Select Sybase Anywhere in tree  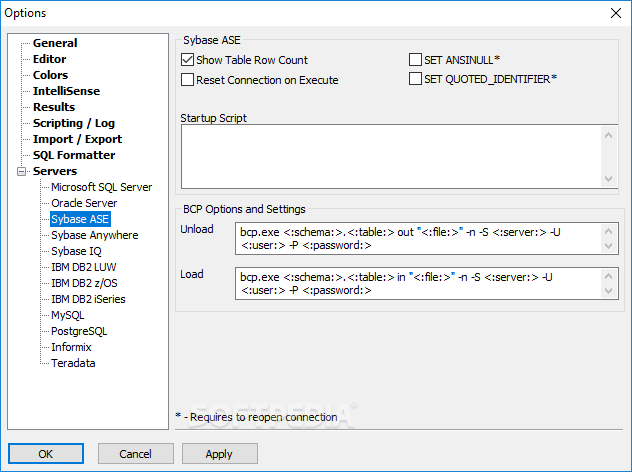click(x=94, y=235)
